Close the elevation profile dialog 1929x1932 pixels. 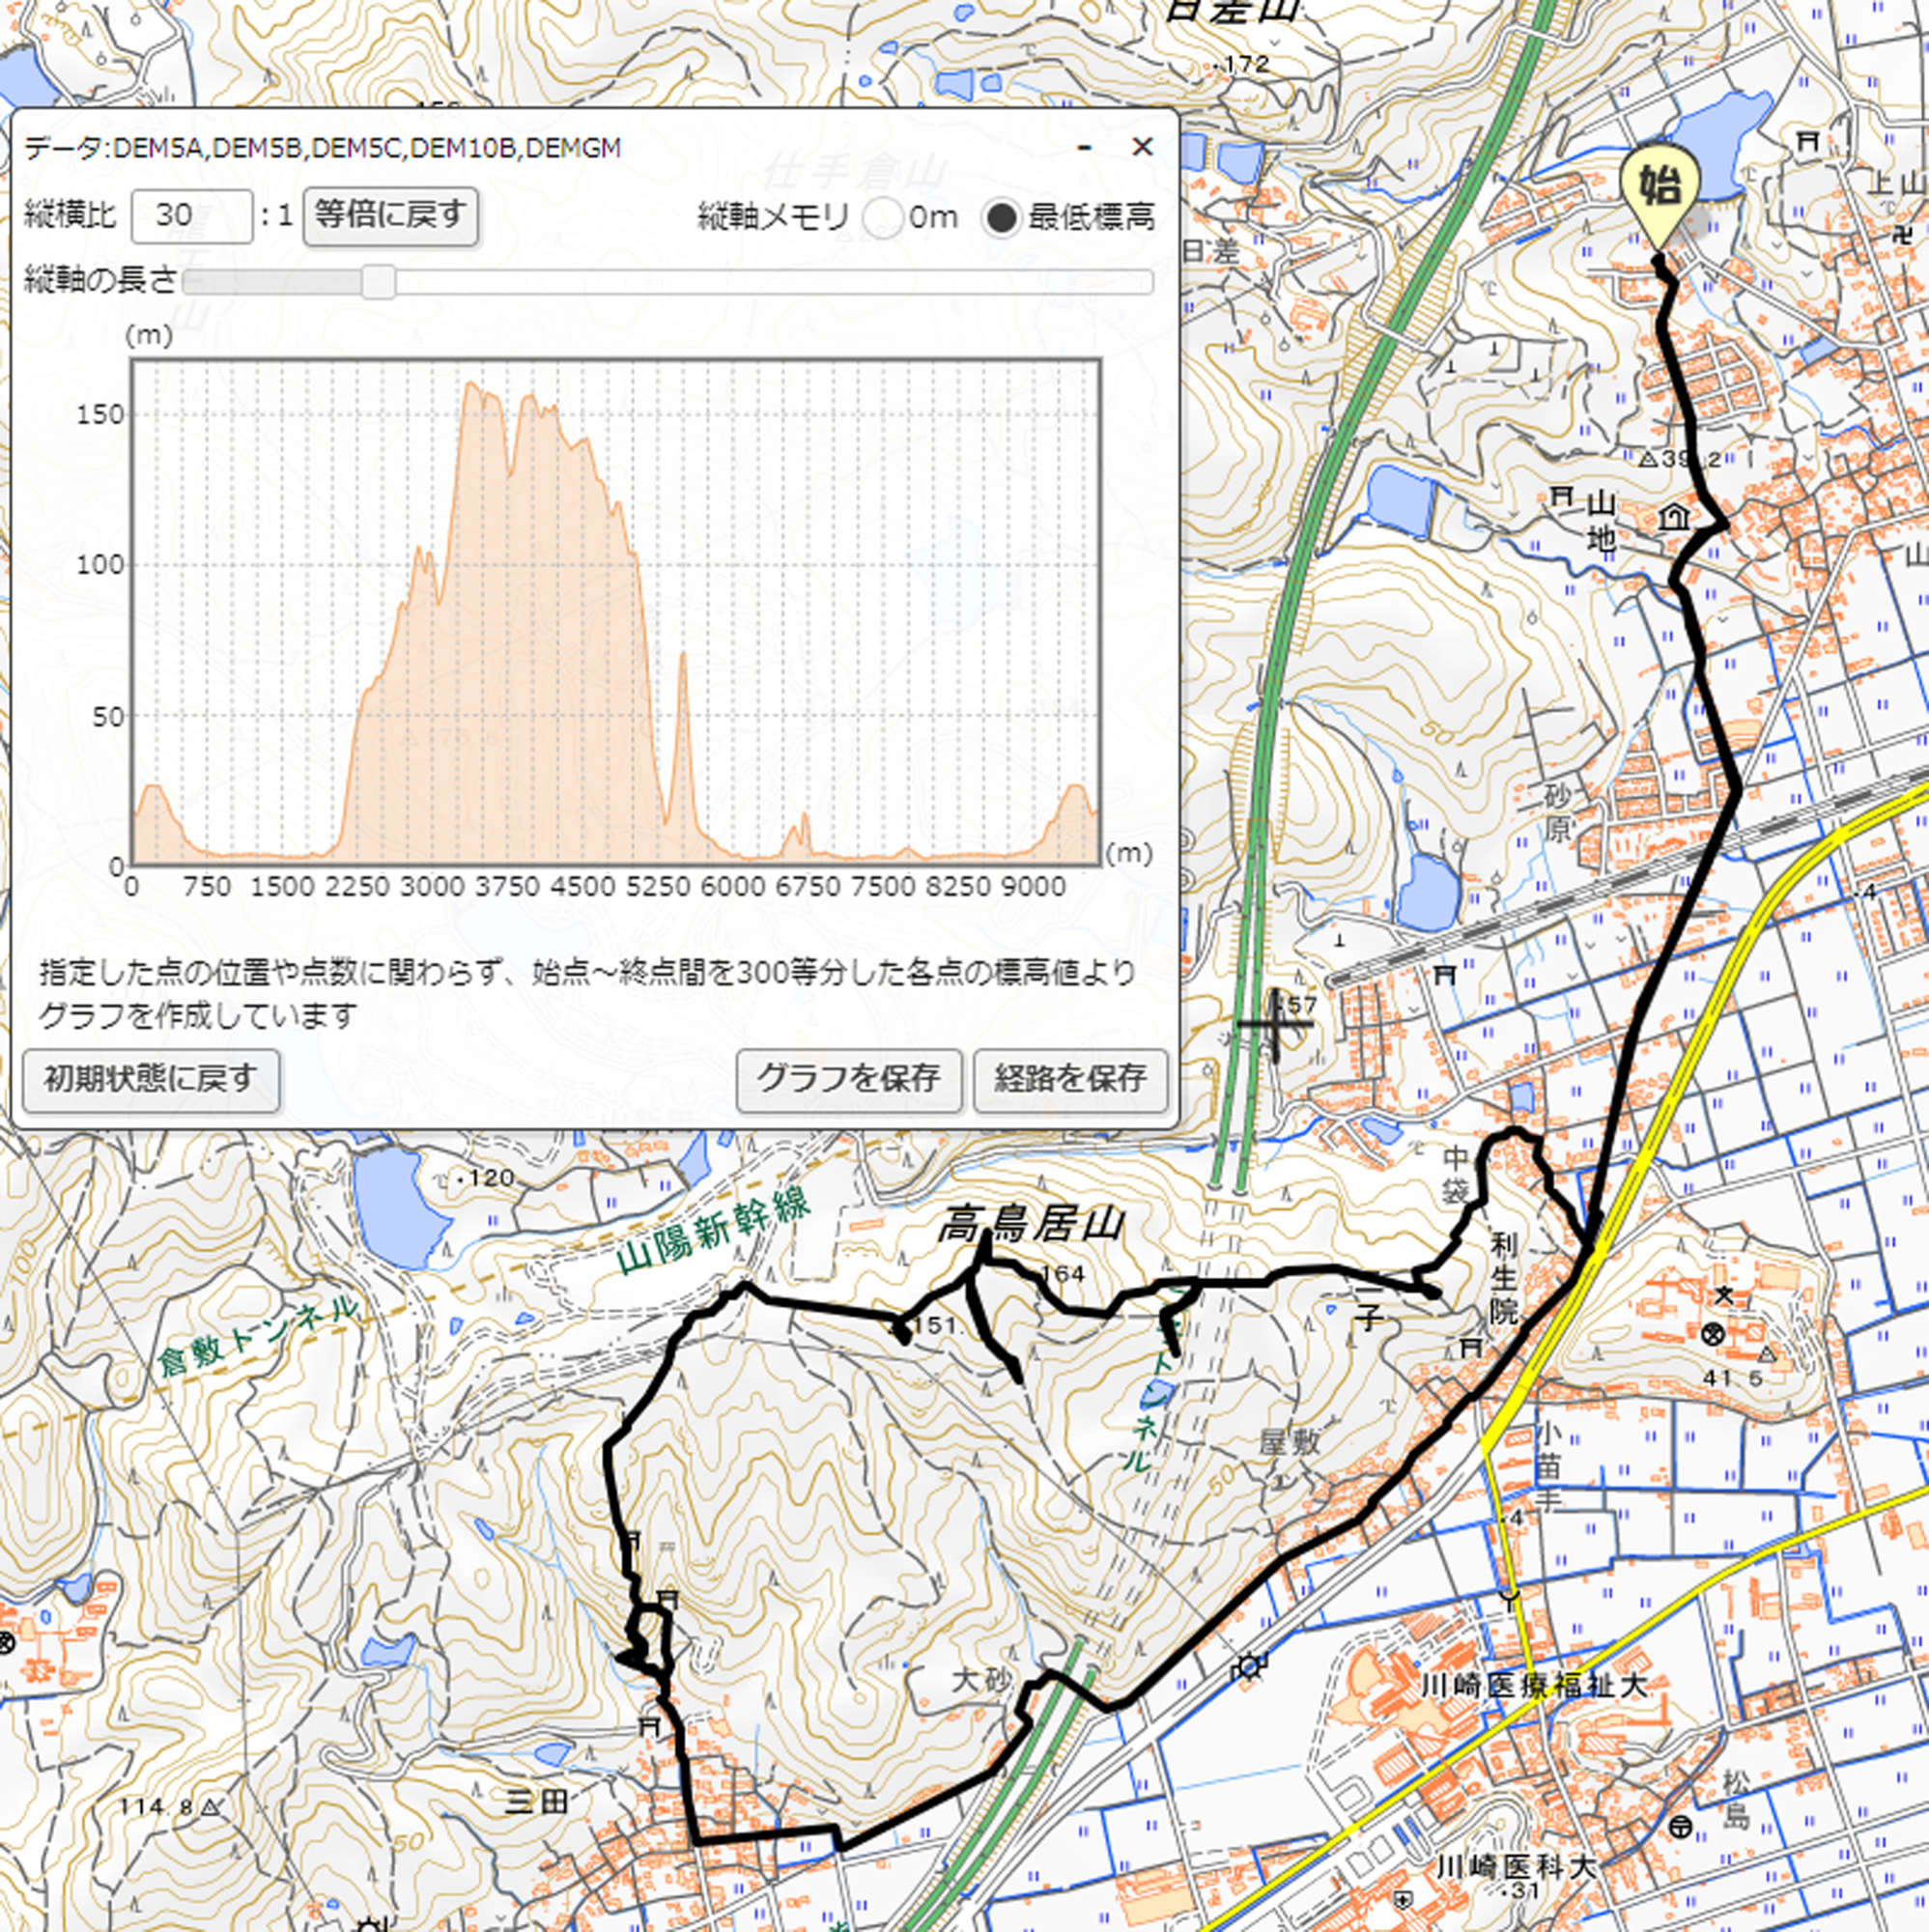pos(1142,147)
